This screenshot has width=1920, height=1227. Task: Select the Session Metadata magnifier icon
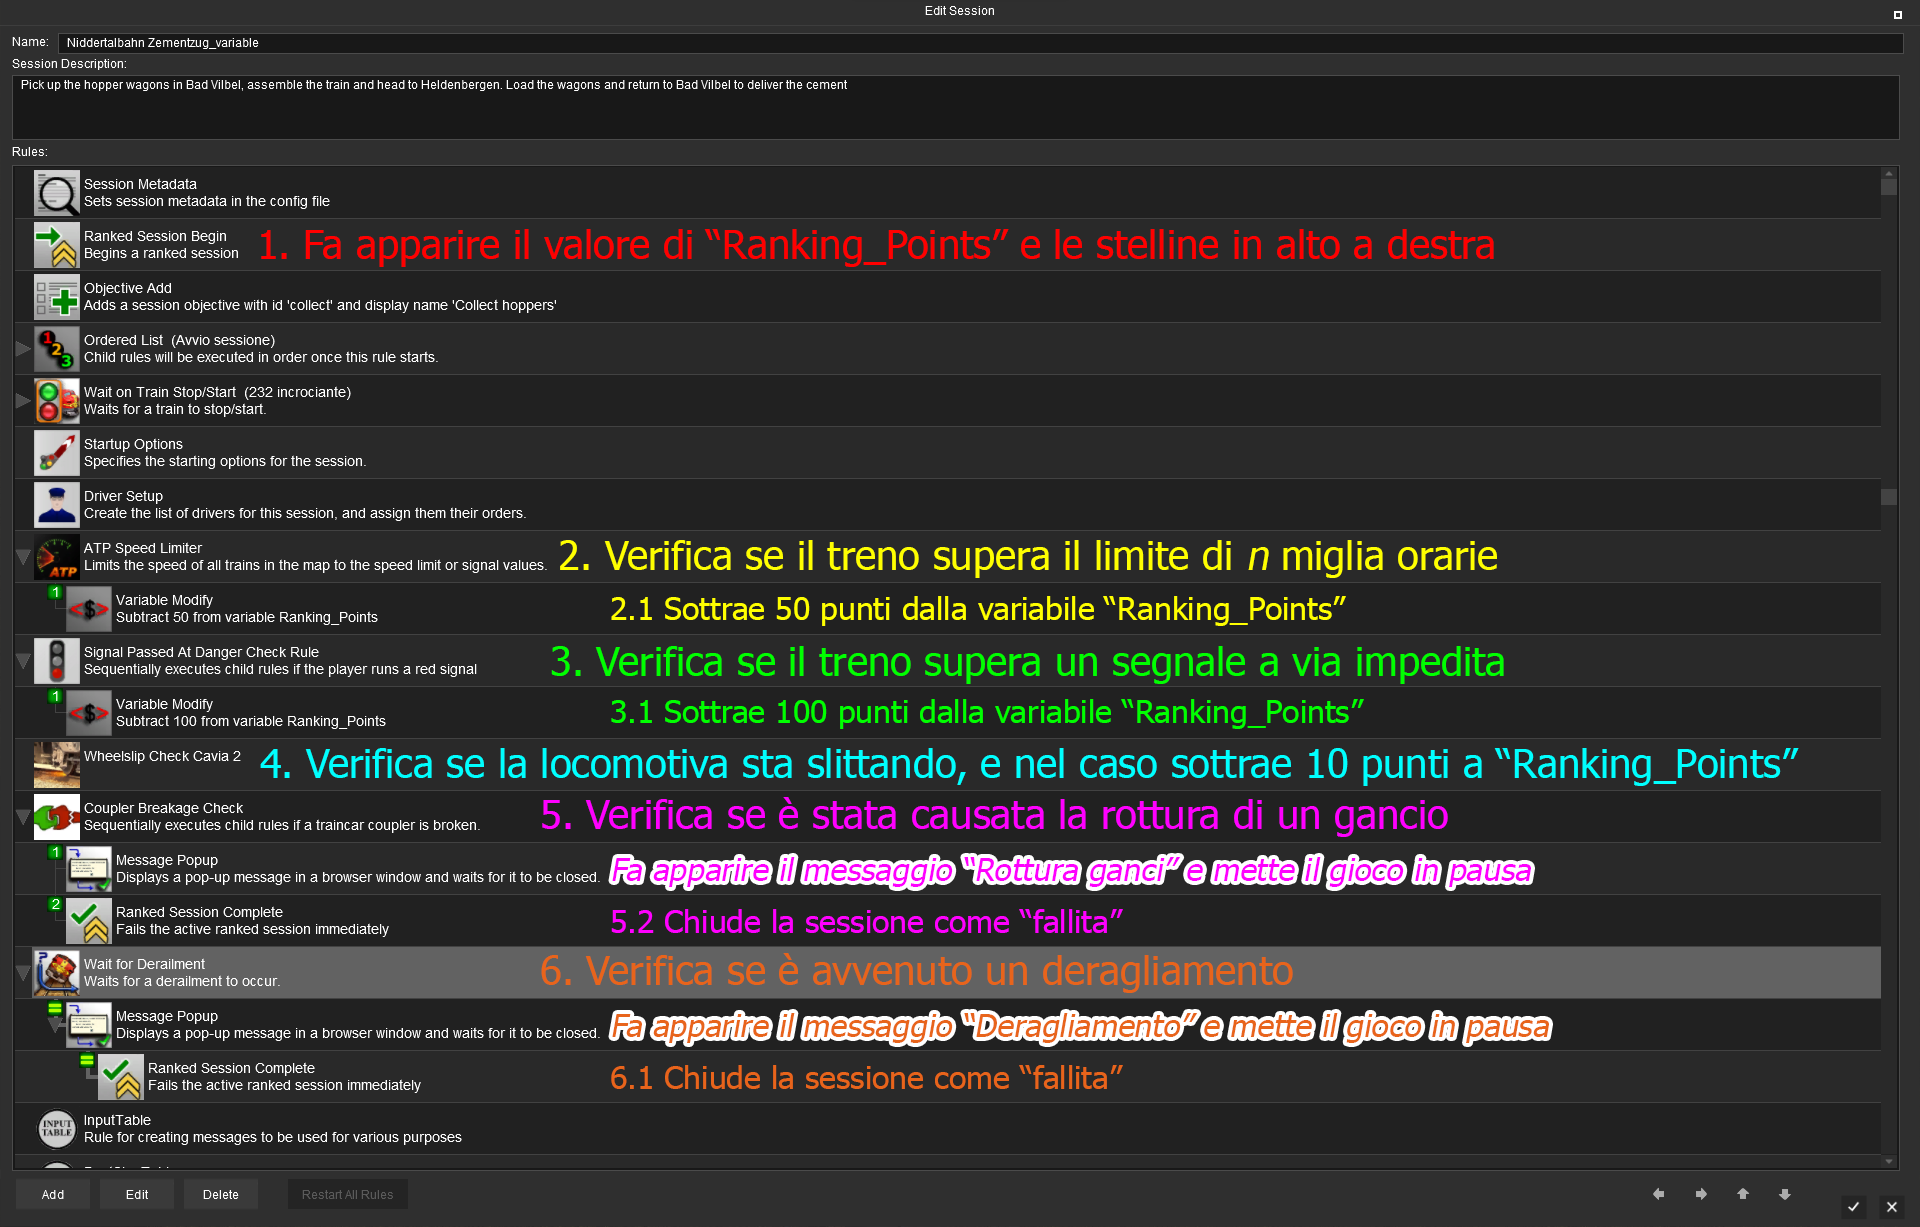tap(56, 193)
